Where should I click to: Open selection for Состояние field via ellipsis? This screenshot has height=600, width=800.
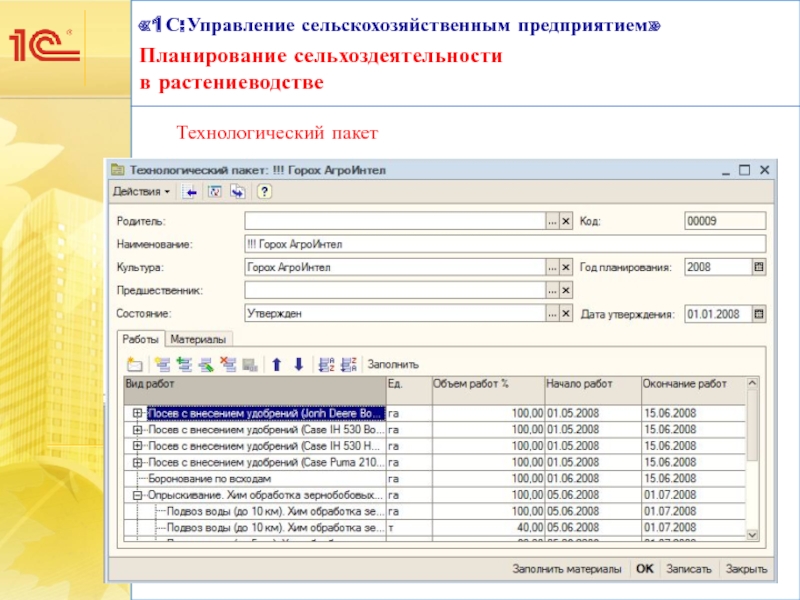click(x=550, y=314)
